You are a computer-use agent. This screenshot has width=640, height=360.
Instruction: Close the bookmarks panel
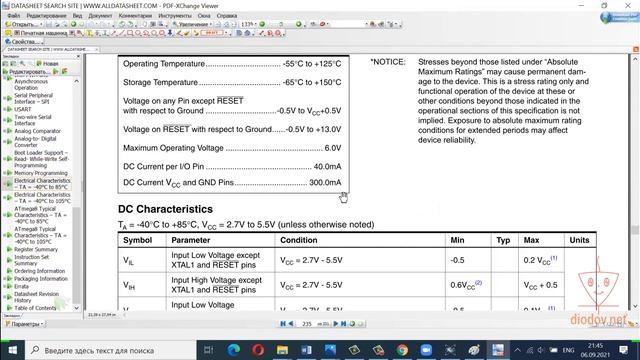click(x=78, y=56)
